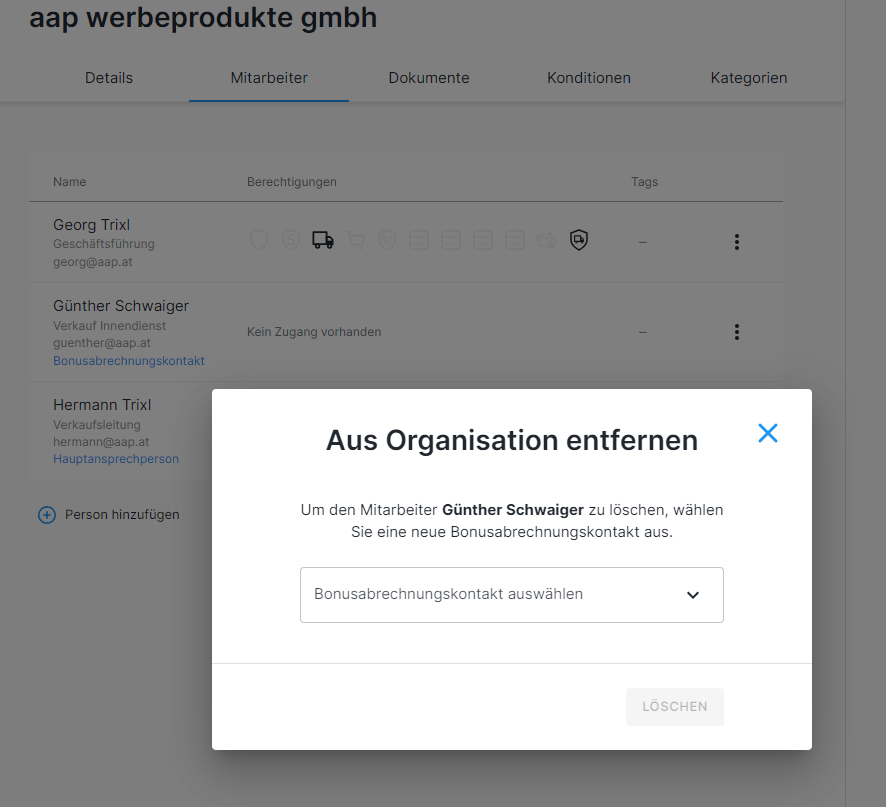Open the three-dot menu for Günther Schwaiger
The width and height of the screenshot is (886, 807).
click(x=736, y=332)
